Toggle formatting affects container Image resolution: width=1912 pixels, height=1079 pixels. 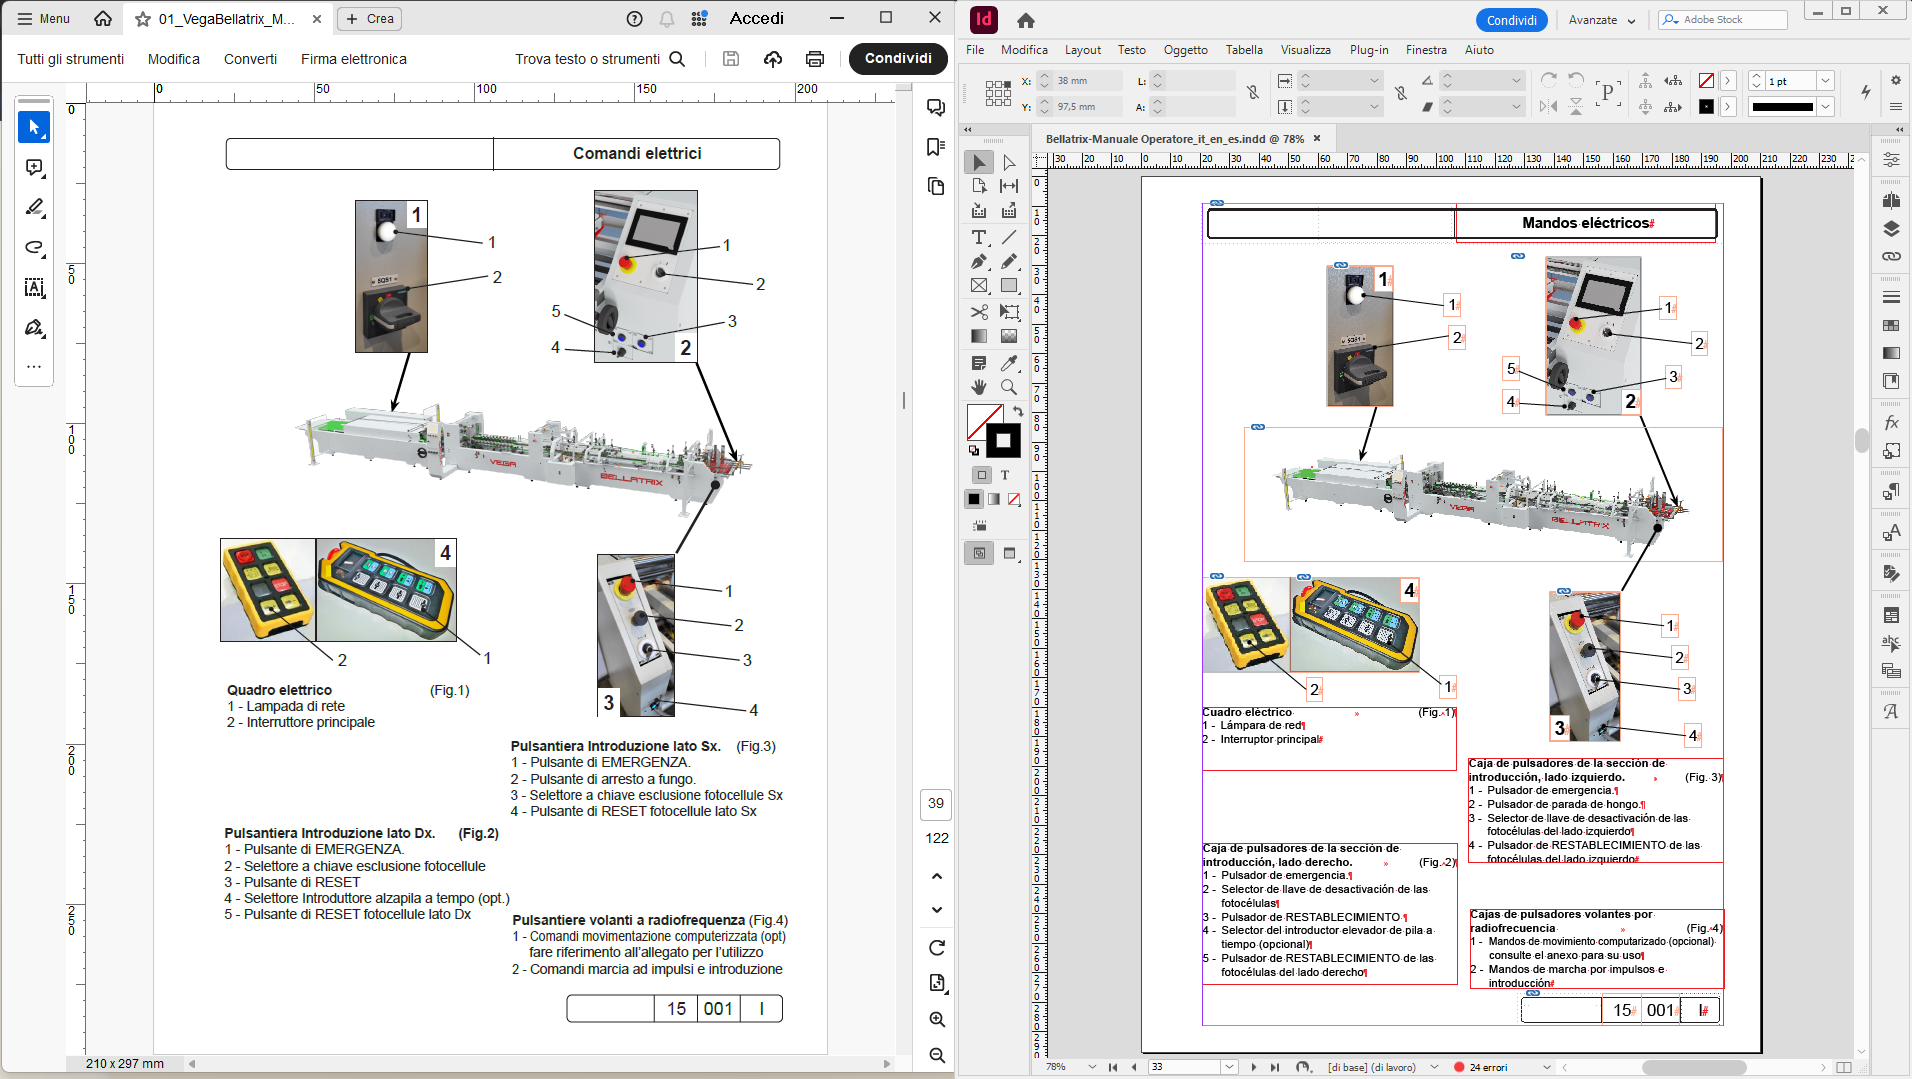click(982, 475)
